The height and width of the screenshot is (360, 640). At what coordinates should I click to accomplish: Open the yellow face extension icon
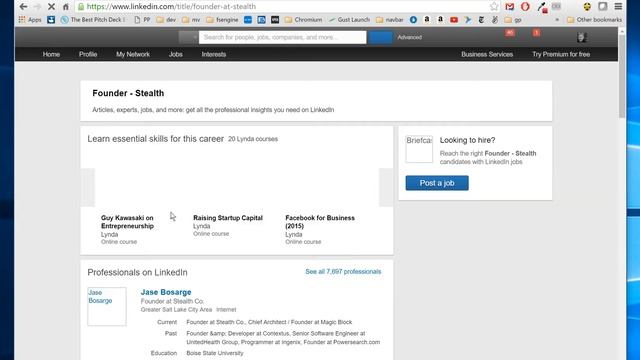pos(587,7)
